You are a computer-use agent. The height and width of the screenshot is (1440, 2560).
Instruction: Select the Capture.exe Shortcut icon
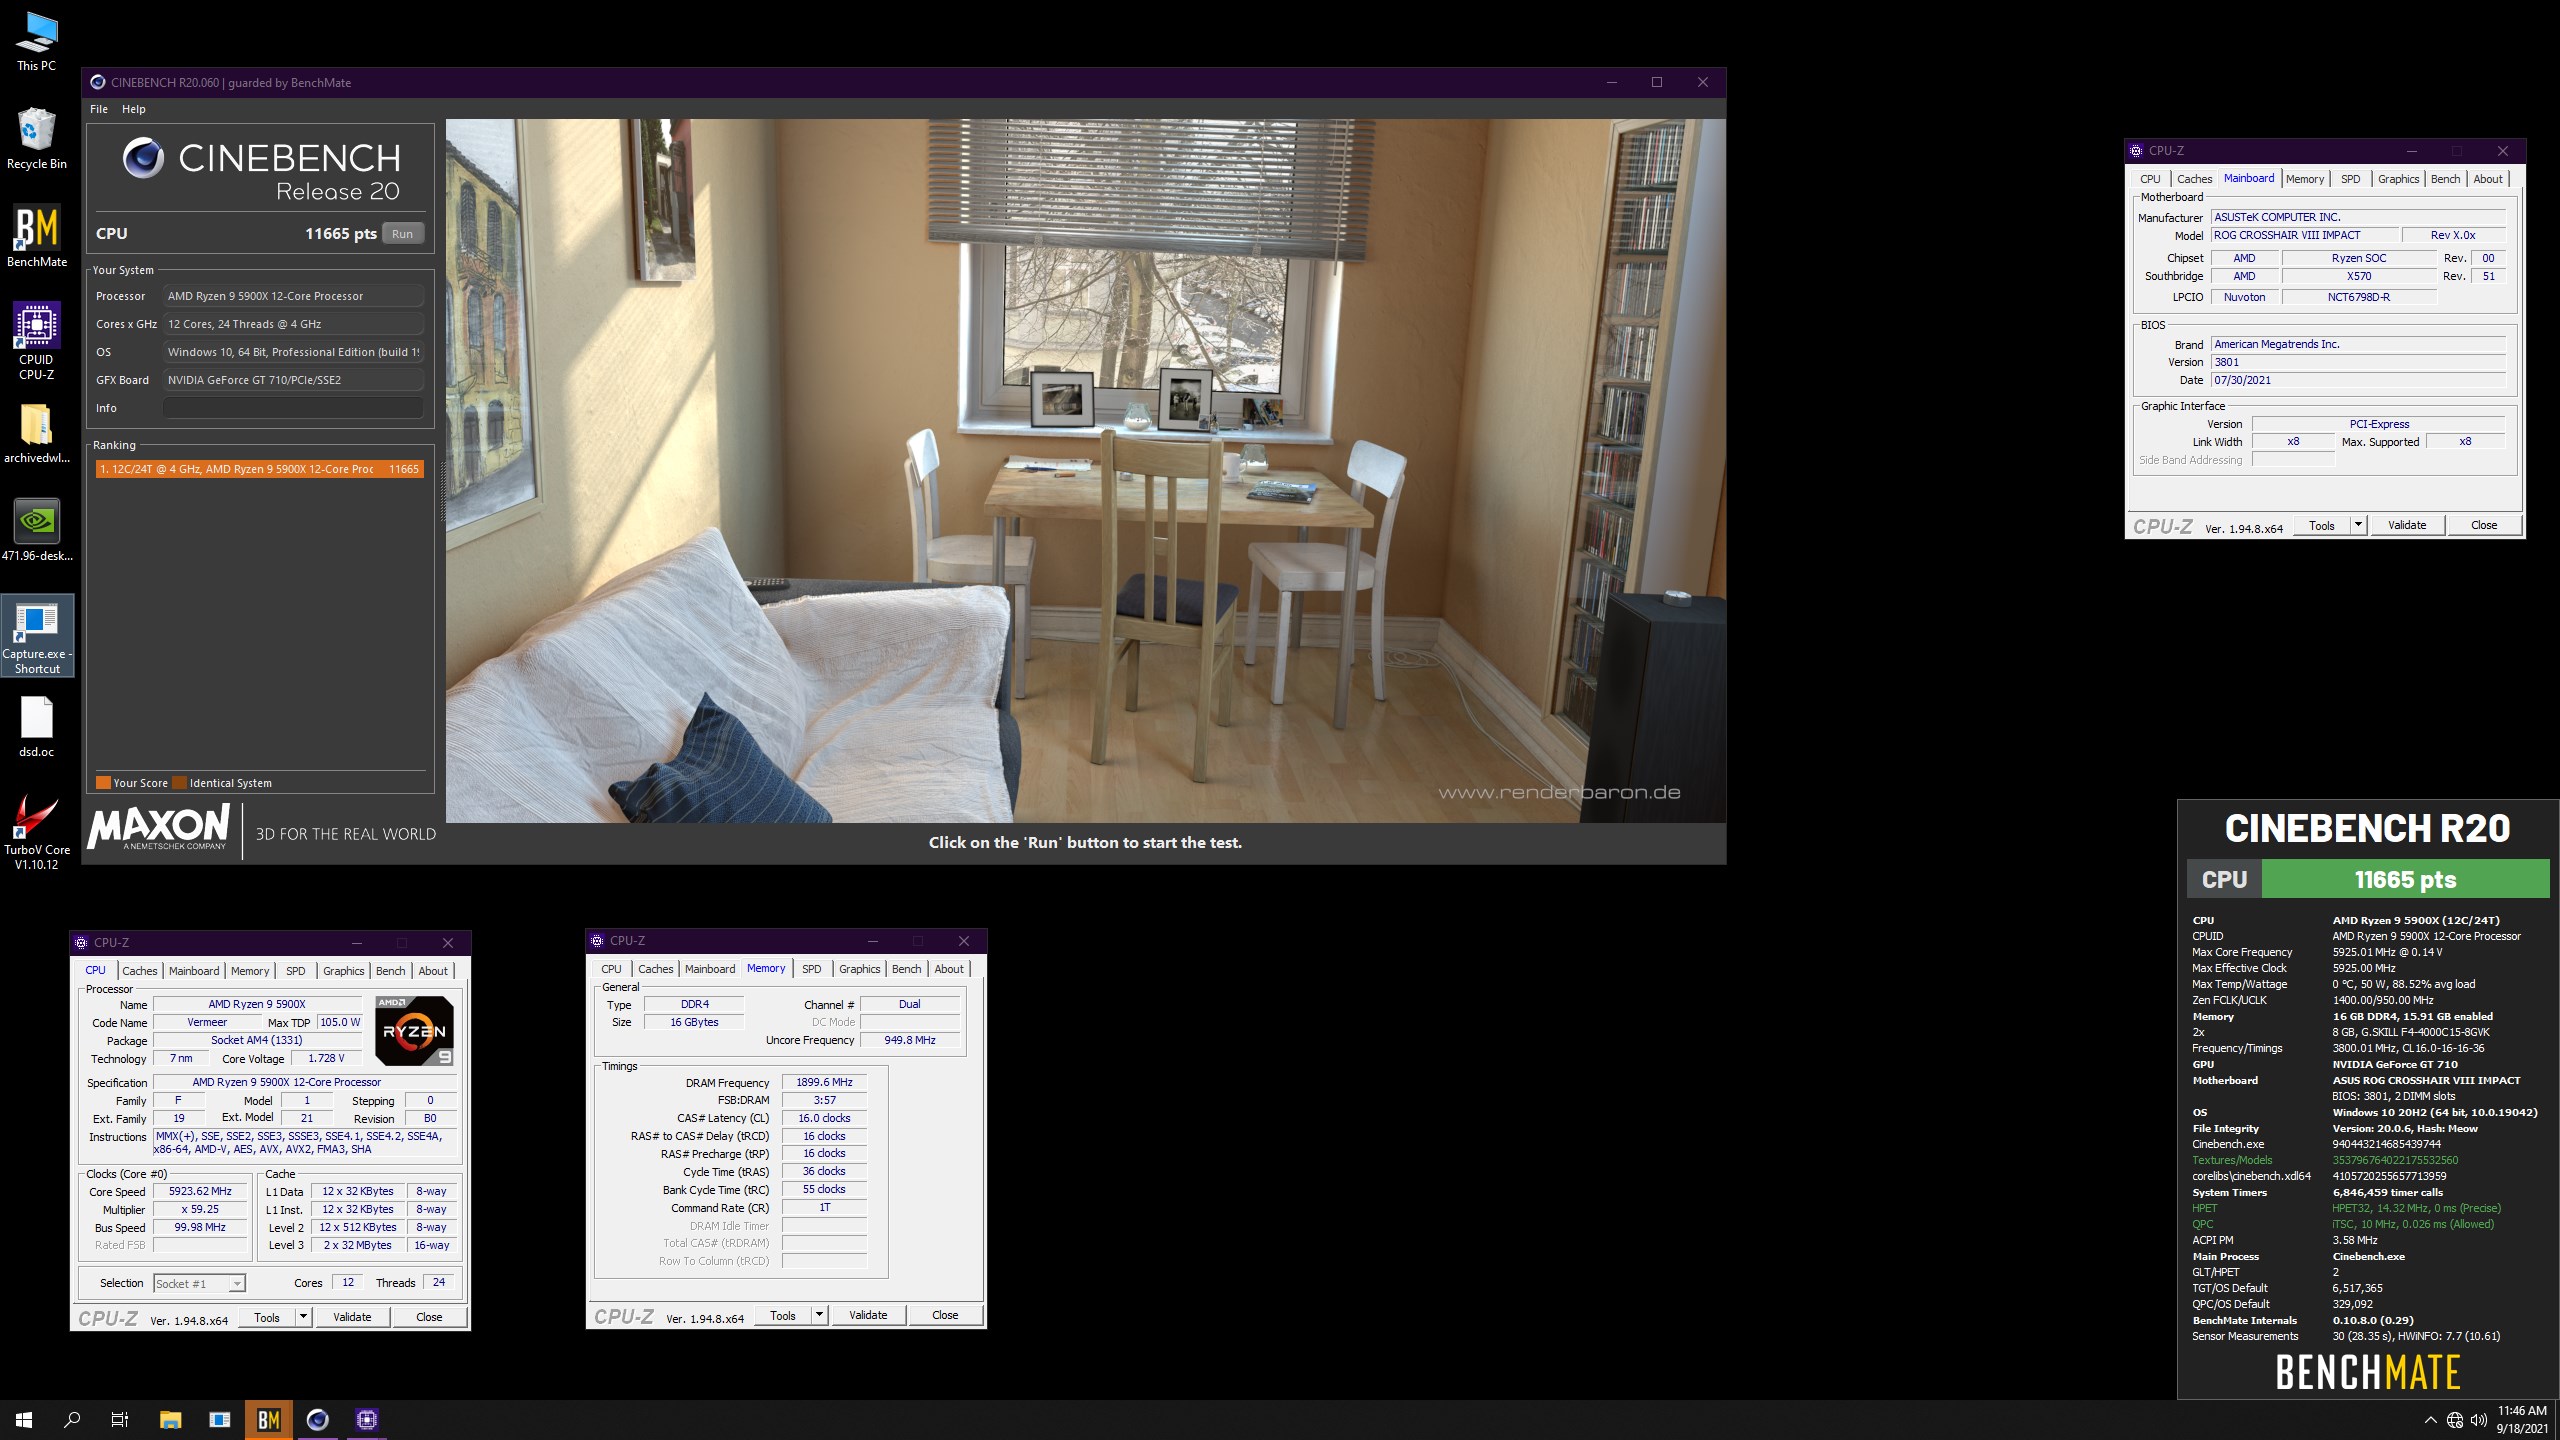click(37, 636)
